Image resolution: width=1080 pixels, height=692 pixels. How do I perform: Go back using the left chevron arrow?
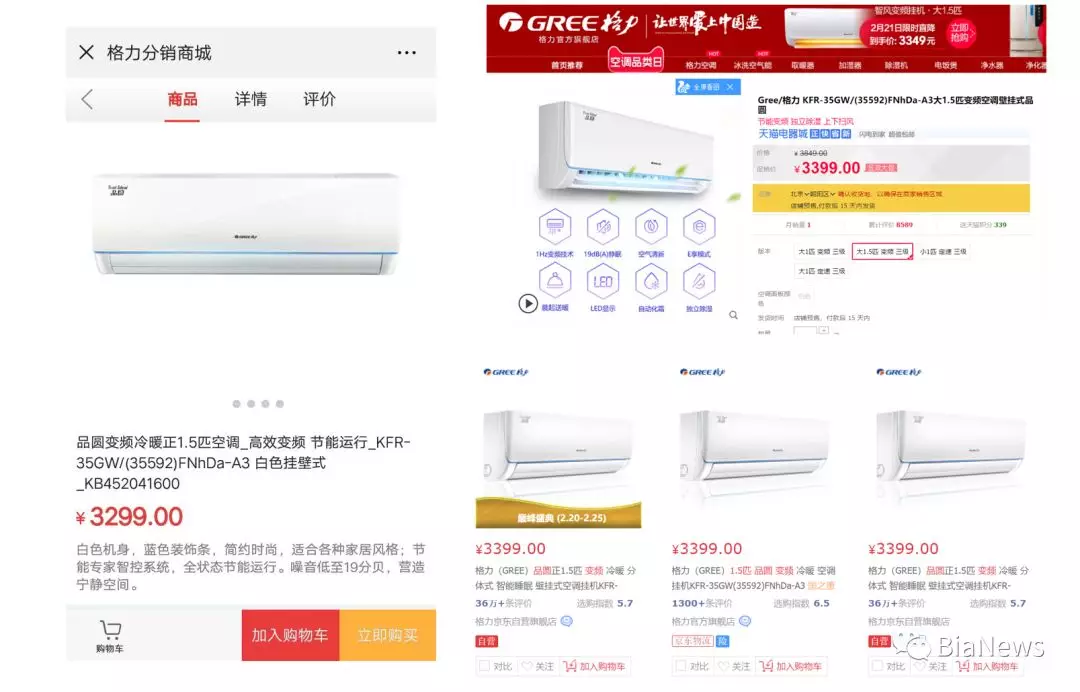[x=87, y=100]
